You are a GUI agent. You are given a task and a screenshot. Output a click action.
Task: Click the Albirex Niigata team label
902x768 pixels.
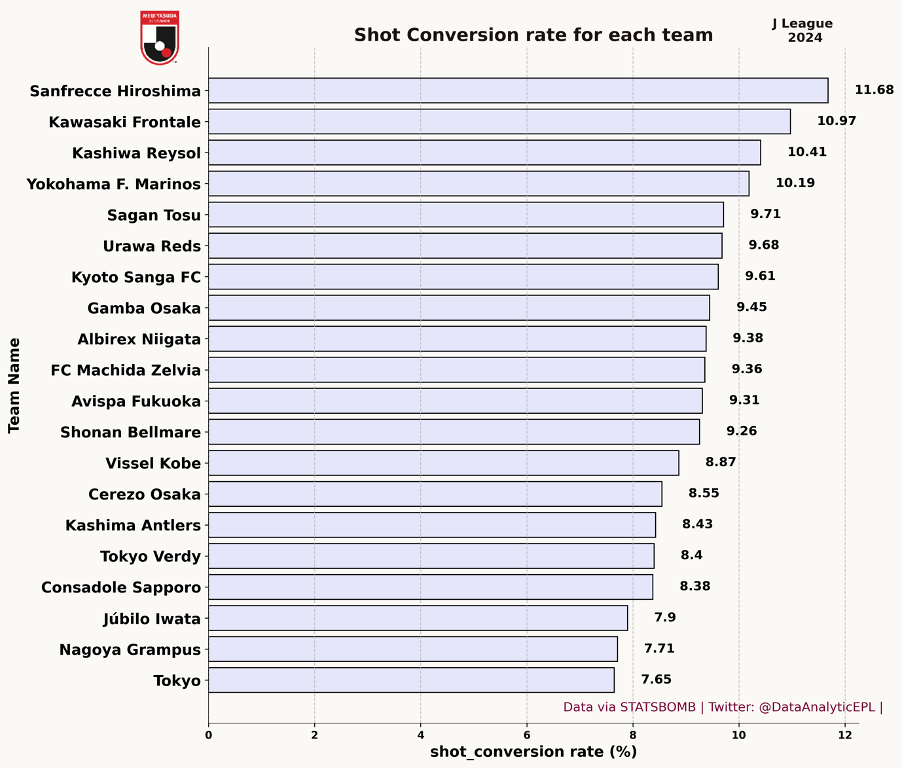click(x=139, y=339)
